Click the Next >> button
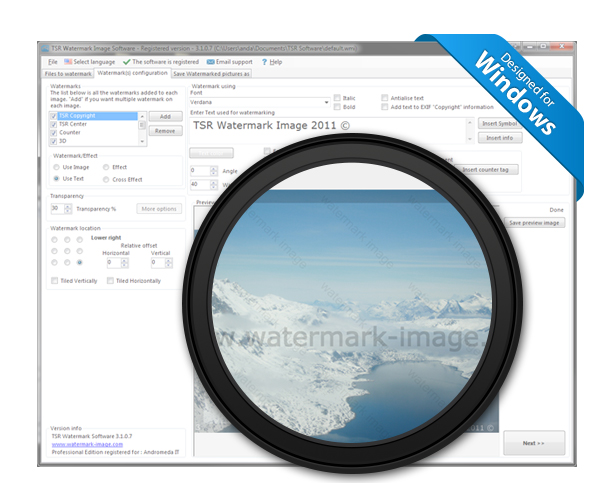Screen dimensions: 599x483 tap(534, 443)
